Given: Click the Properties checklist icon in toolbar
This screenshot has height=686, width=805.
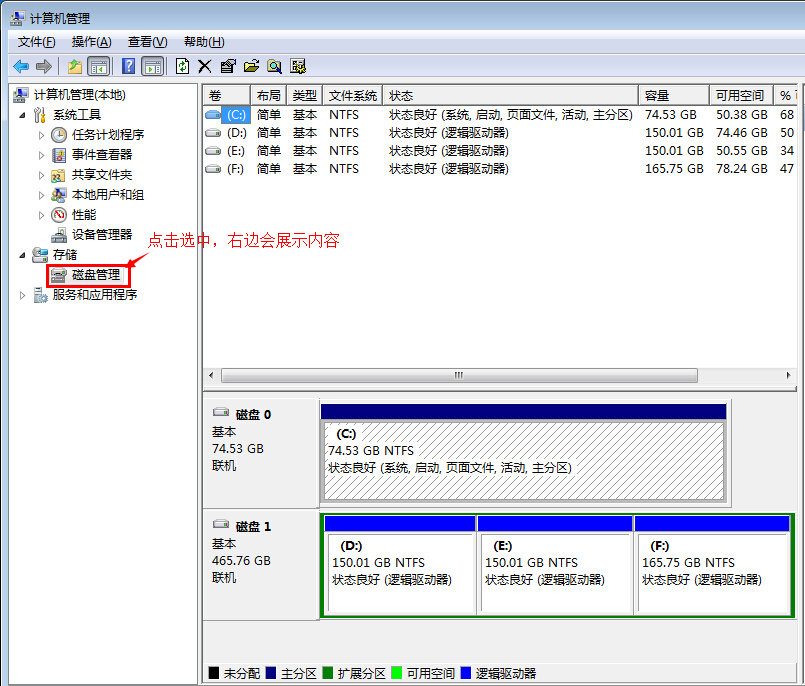Looking at the screenshot, I should tap(228, 66).
